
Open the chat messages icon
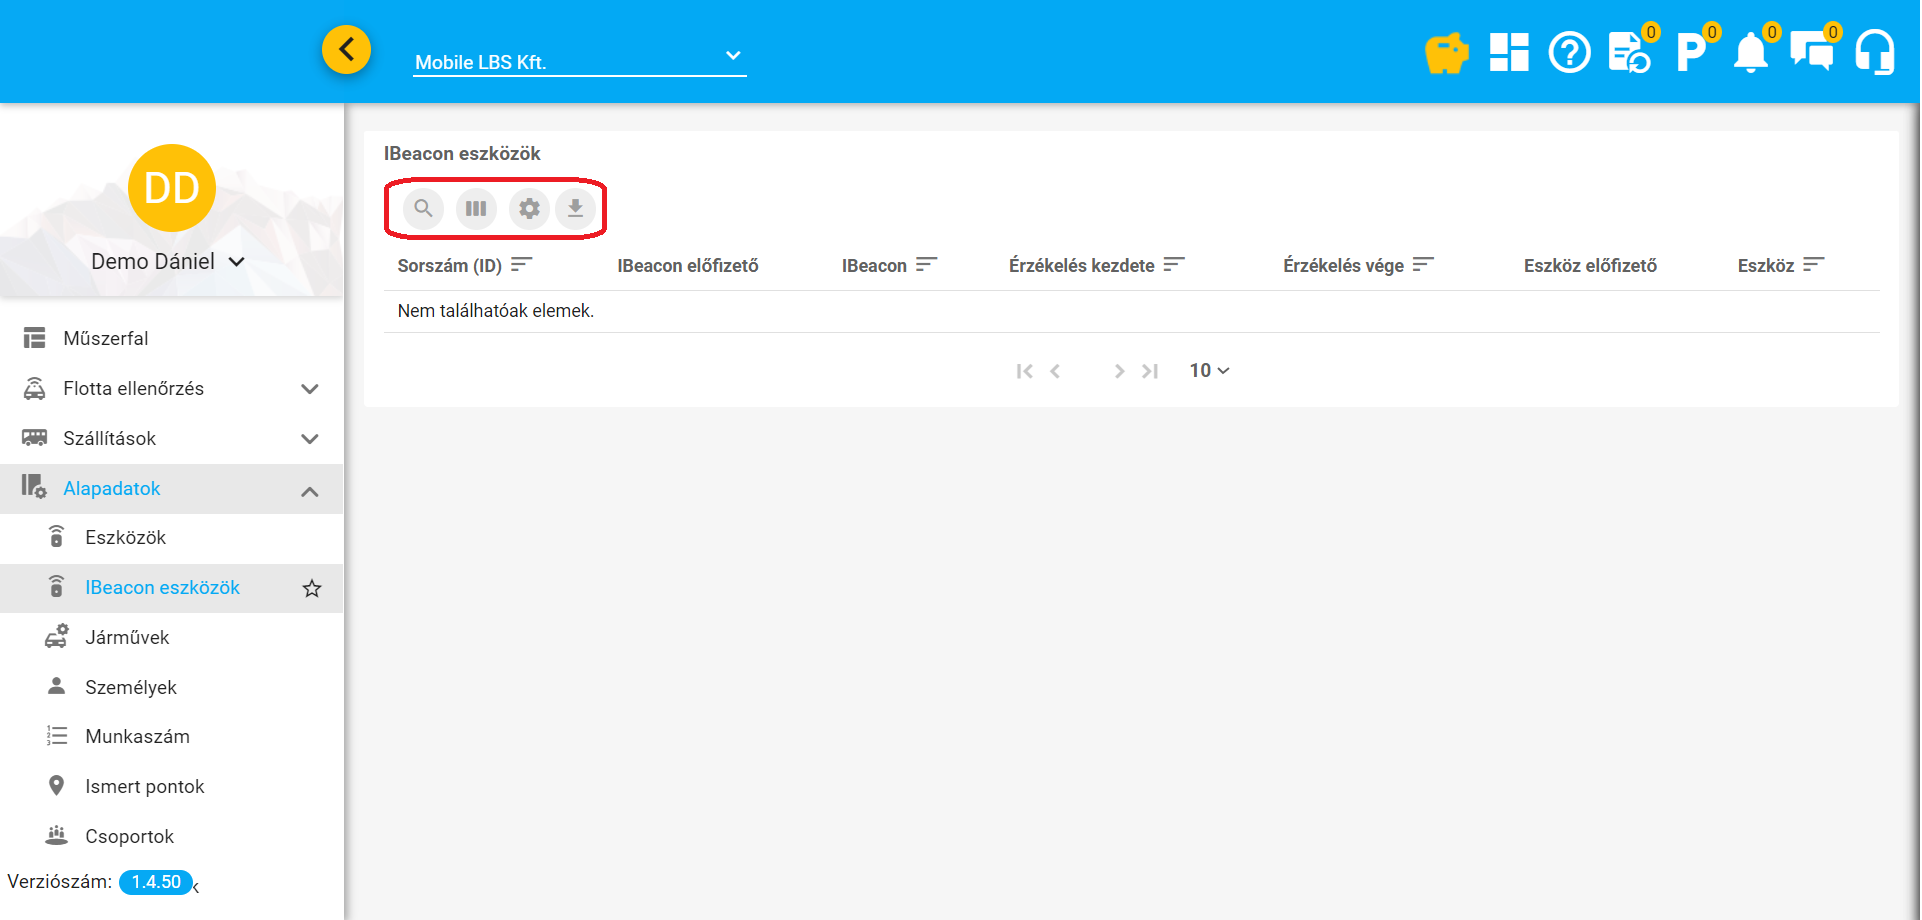[x=1811, y=53]
